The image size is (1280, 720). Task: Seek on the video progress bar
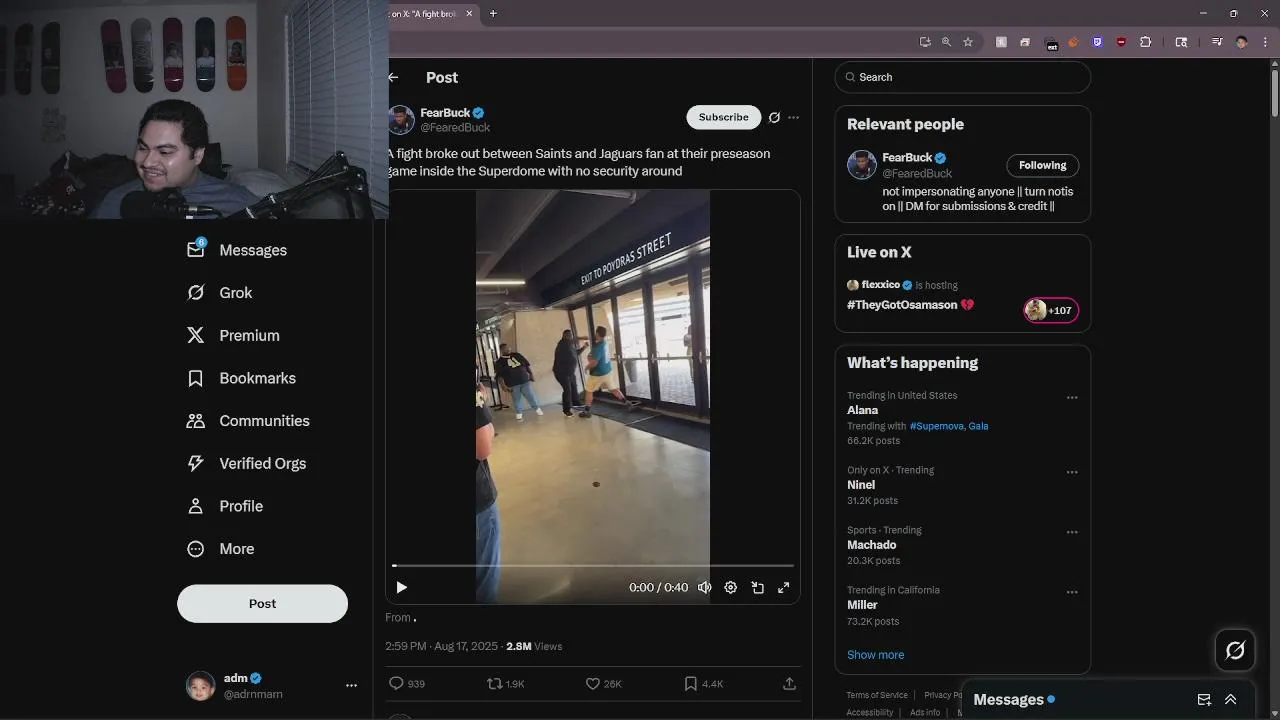[x=593, y=566]
